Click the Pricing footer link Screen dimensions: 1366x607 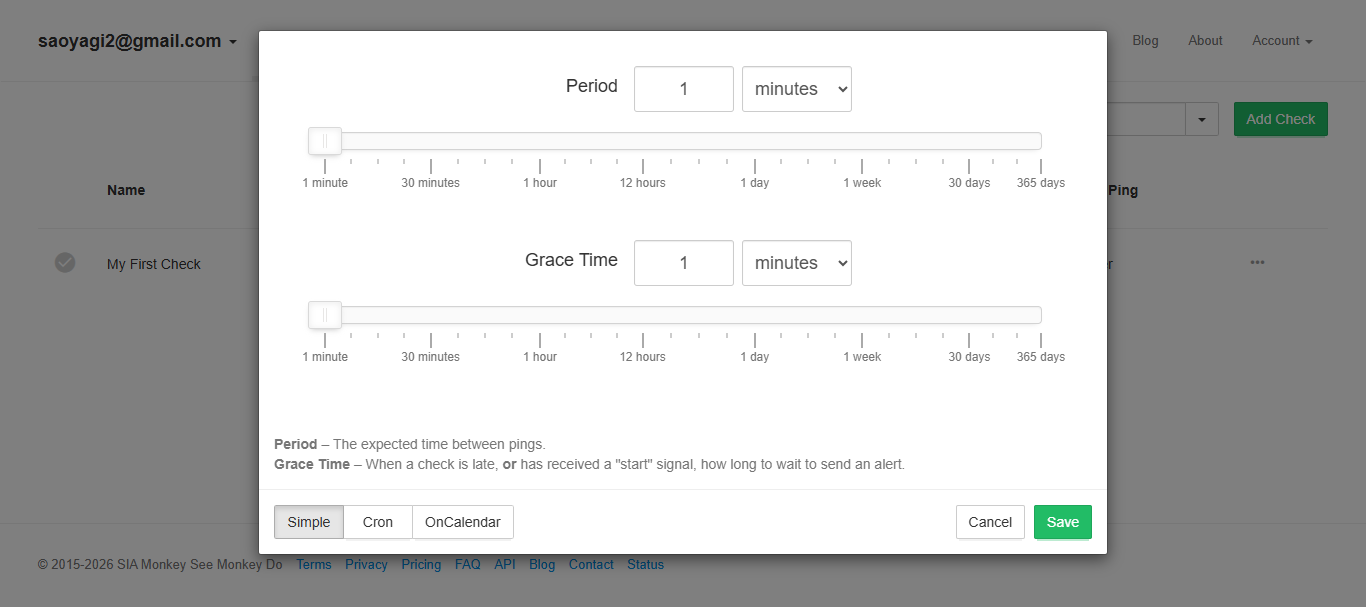click(421, 565)
